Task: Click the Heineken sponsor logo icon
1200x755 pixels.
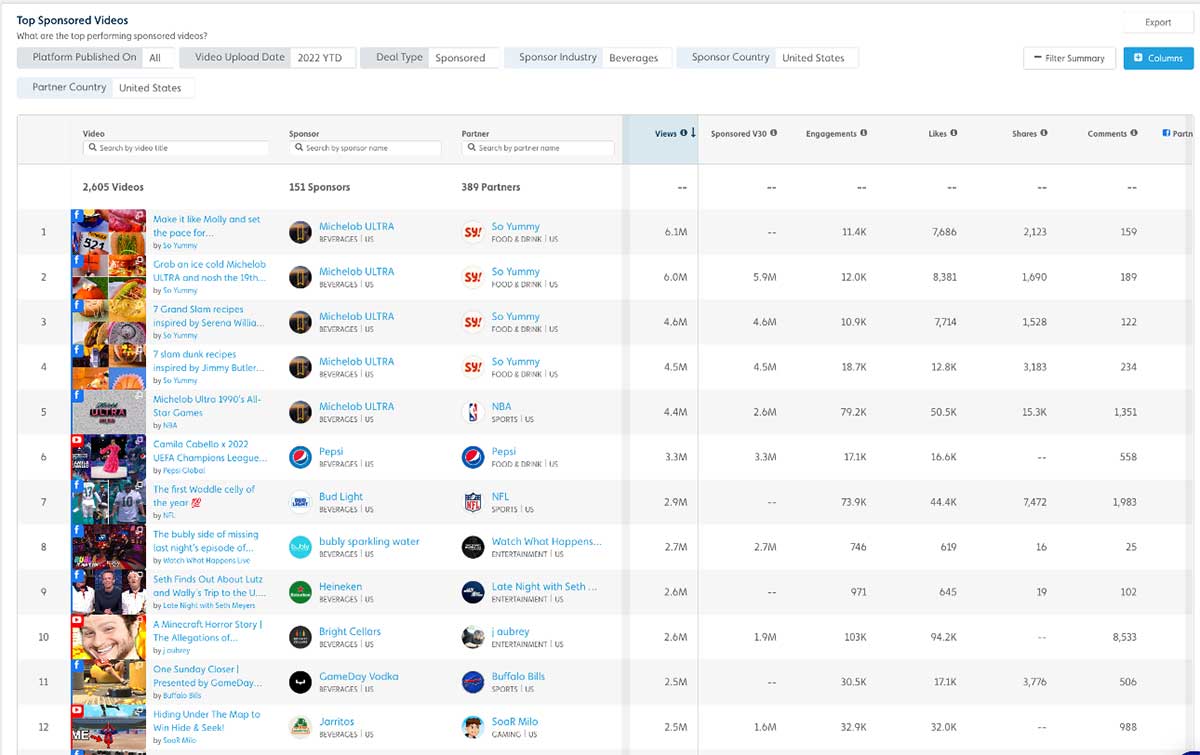Action: point(300,592)
